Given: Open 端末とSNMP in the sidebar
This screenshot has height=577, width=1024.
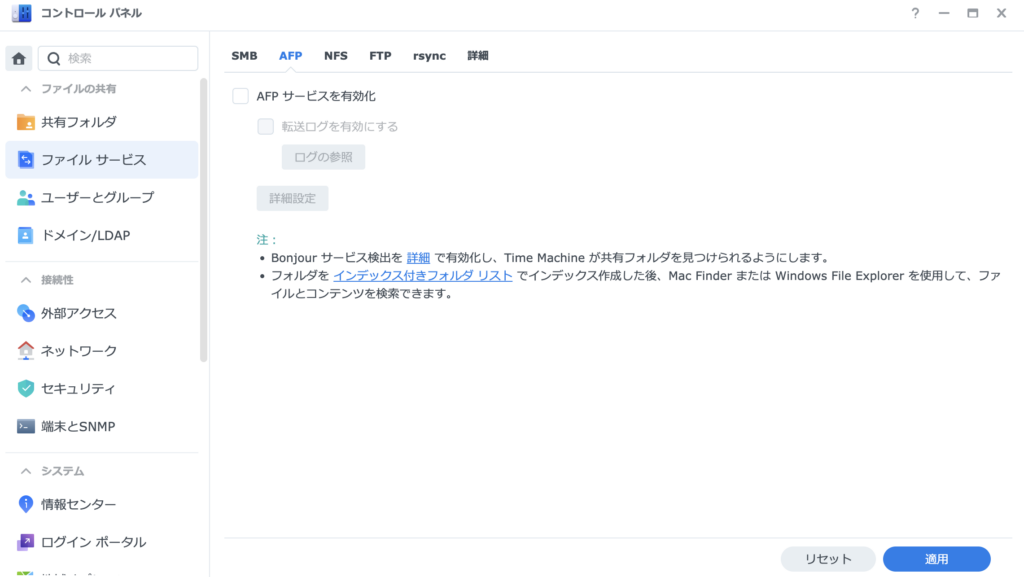Looking at the screenshot, I should 102,426.
